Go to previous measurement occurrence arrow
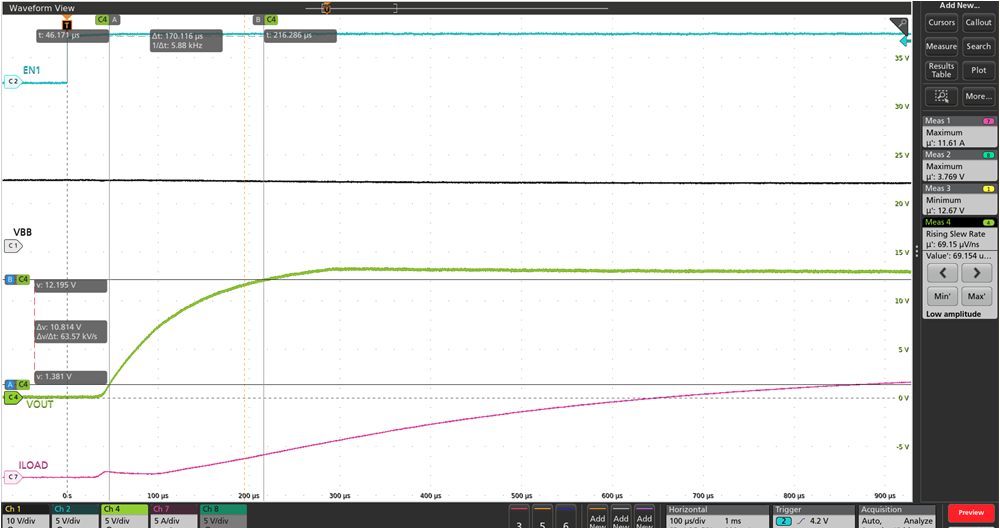The height and width of the screenshot is (529, 1000). [941, 272]
